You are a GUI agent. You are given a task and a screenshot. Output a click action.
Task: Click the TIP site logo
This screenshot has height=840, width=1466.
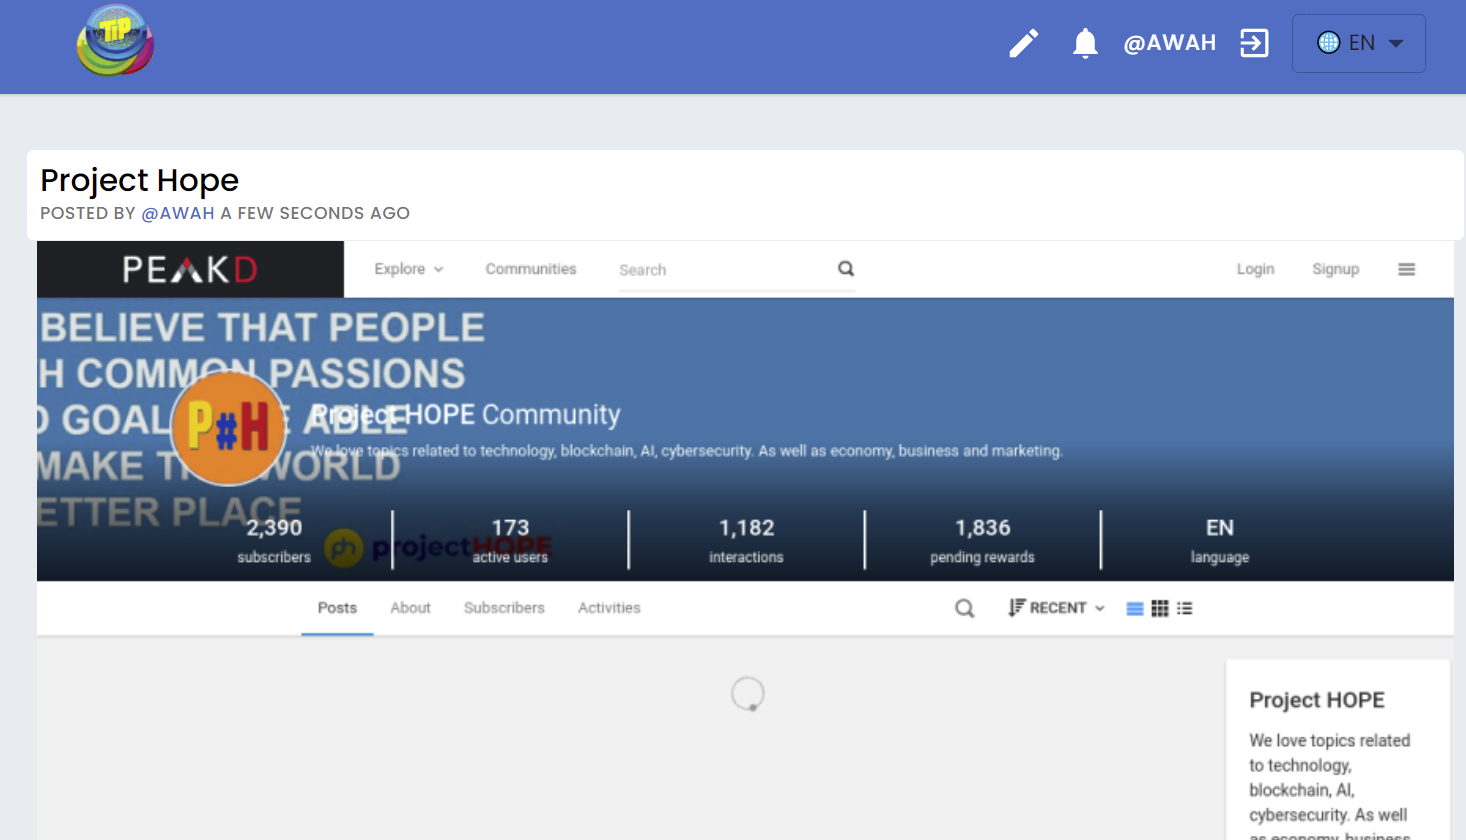tap(116, 41)
